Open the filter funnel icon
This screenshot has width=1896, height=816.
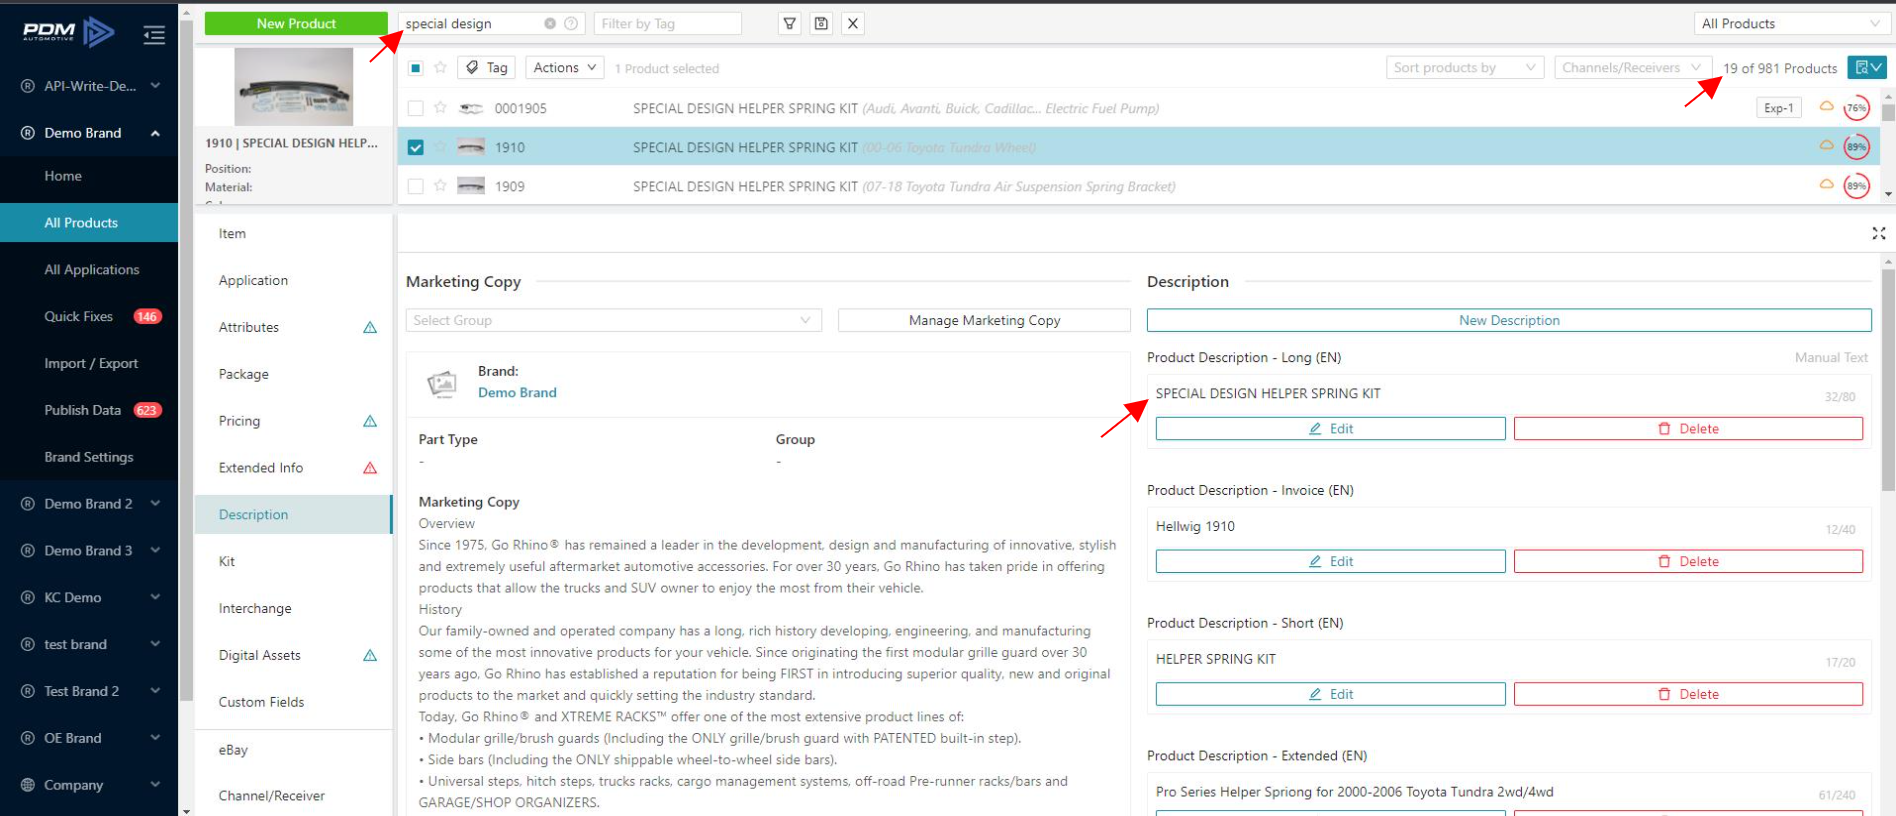click(x=790, y=23)
